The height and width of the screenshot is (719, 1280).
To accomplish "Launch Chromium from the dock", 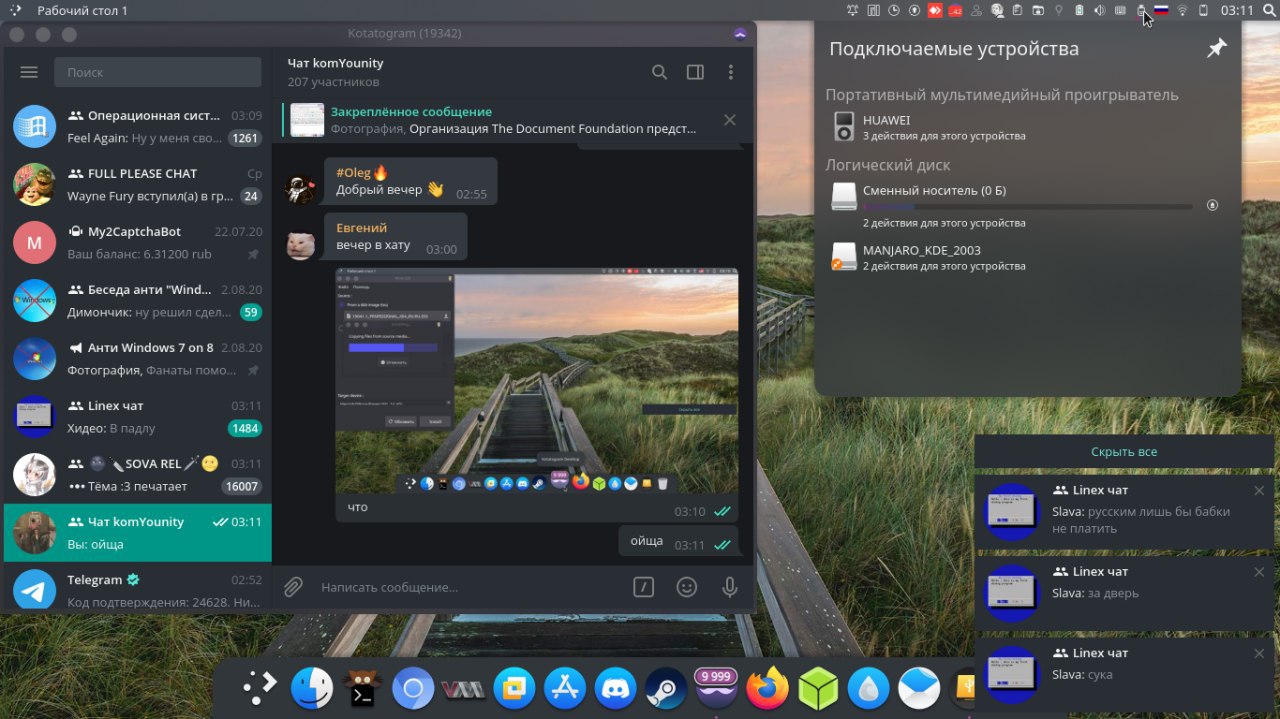I will 413,688.
